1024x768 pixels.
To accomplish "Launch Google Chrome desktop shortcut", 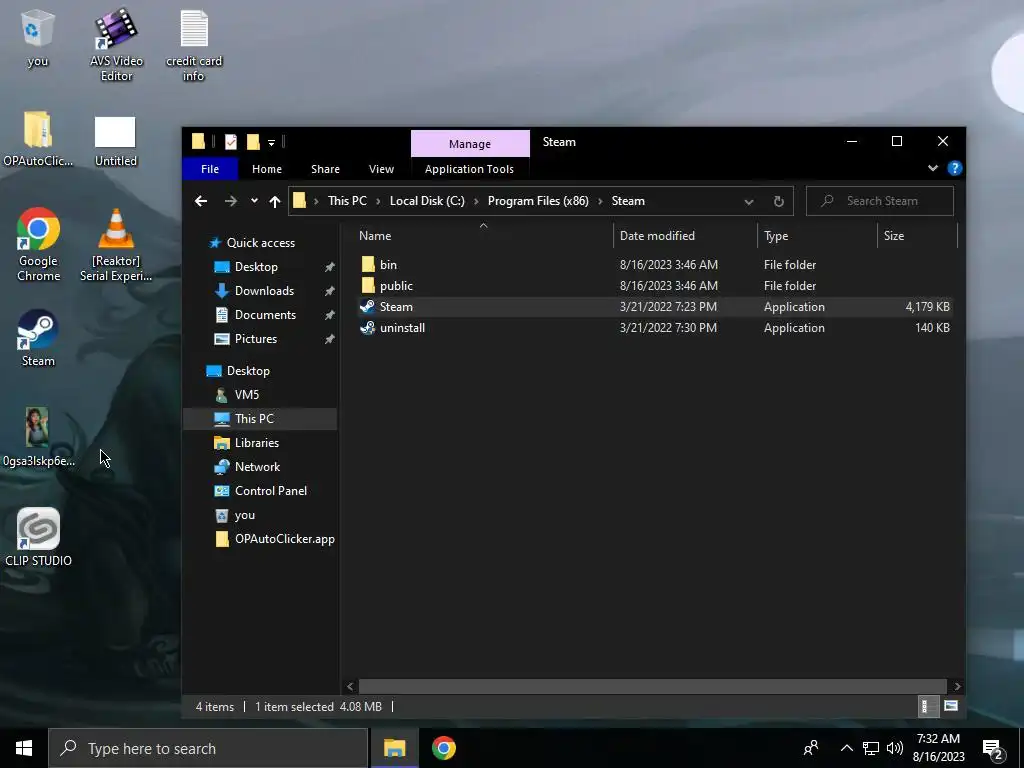I will (38, 244).
